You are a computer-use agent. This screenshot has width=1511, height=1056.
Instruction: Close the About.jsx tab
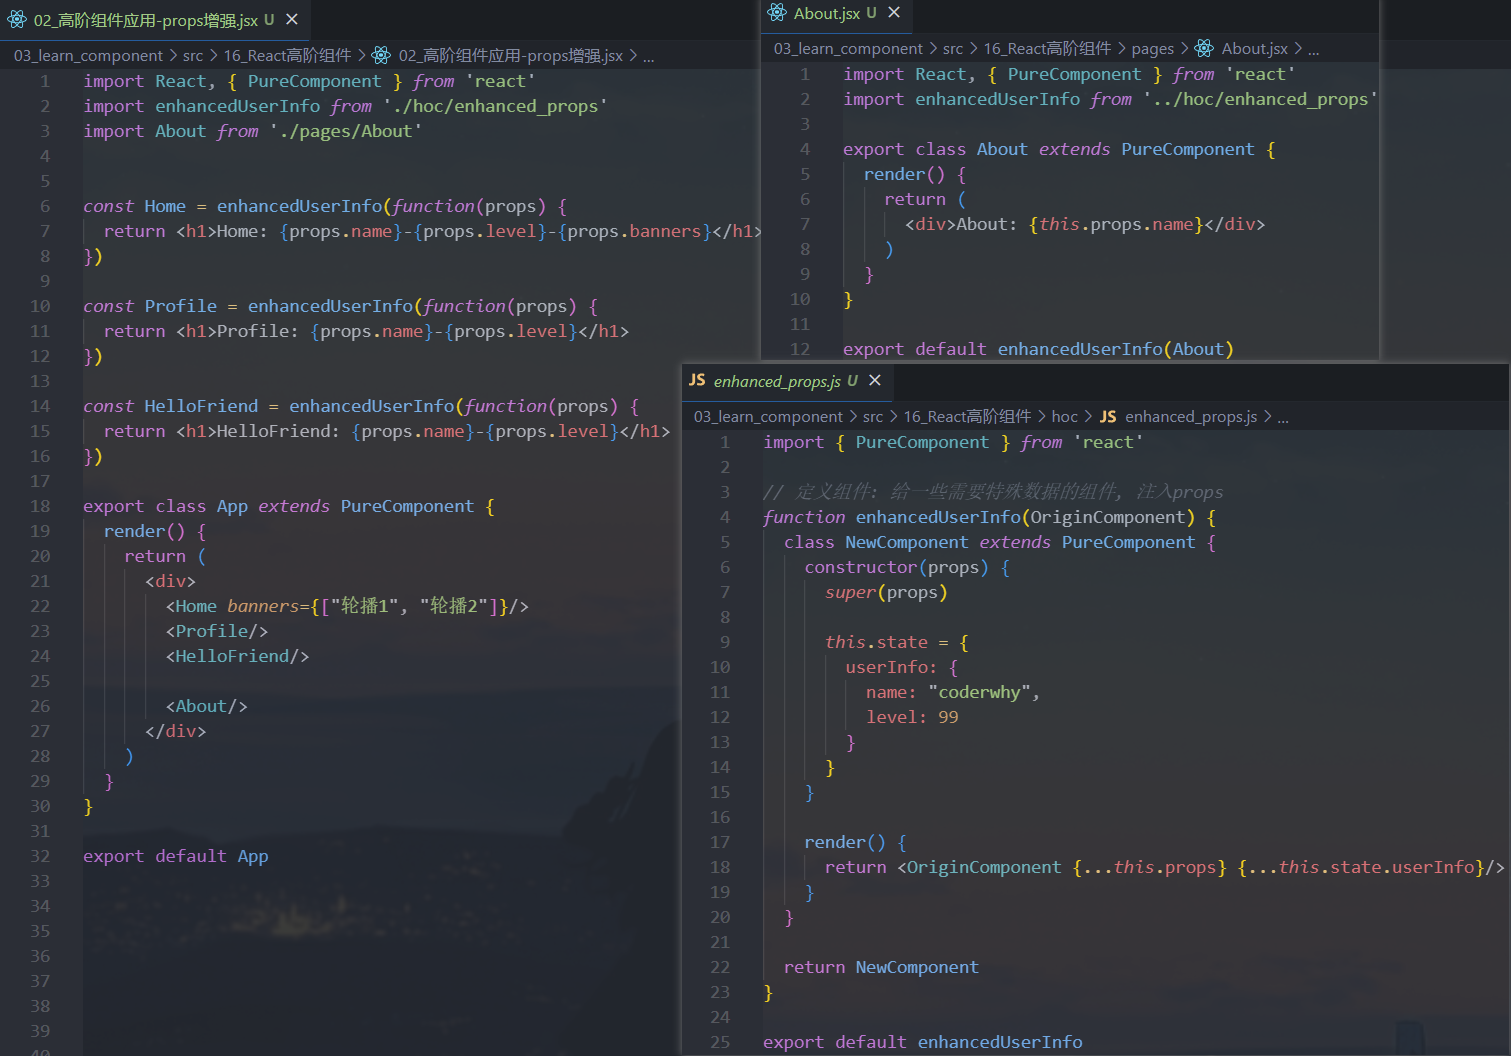[894, 12]
